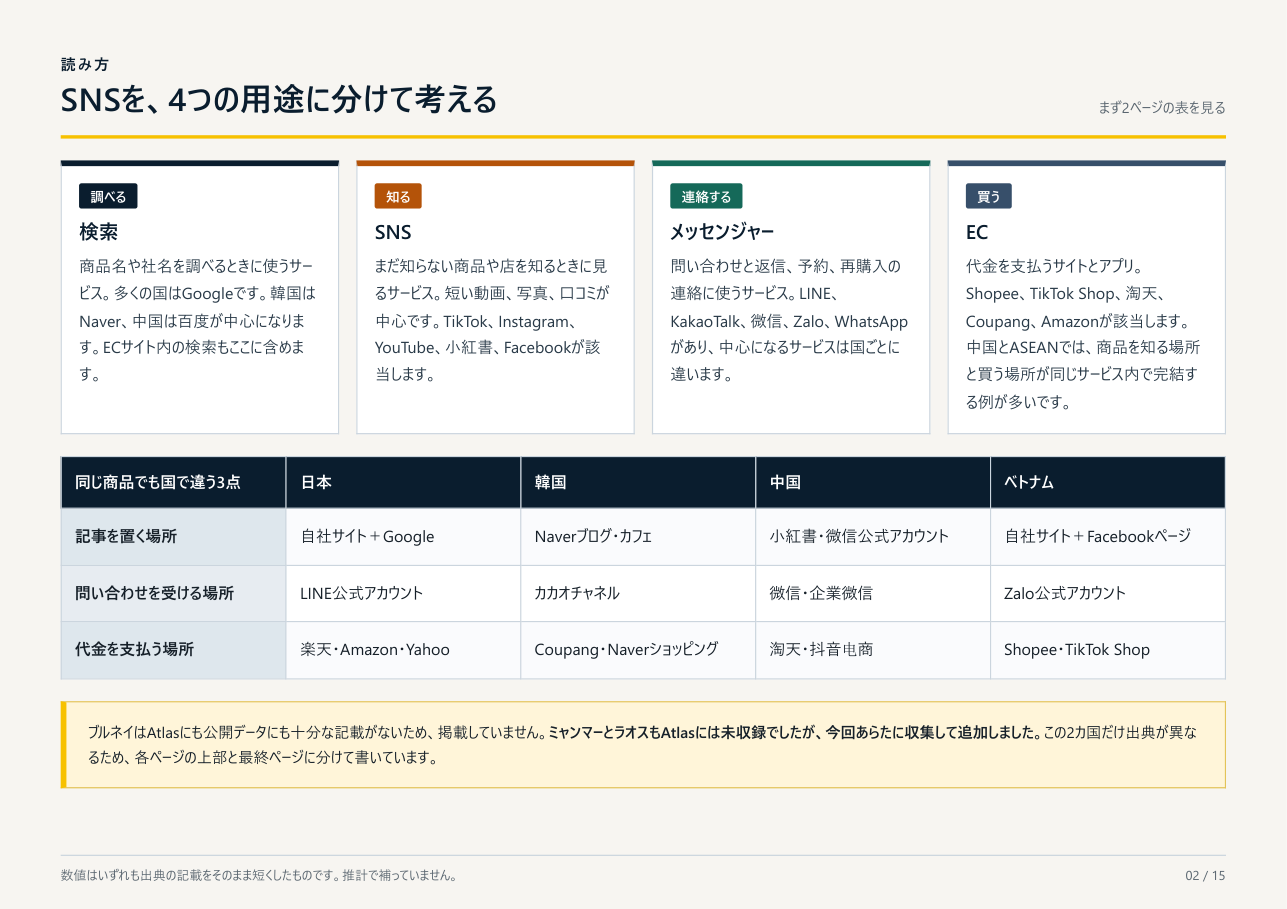Click the green 連絡する tag badge
Viewport: 1287px width, 909px height.
coord(706,196)
